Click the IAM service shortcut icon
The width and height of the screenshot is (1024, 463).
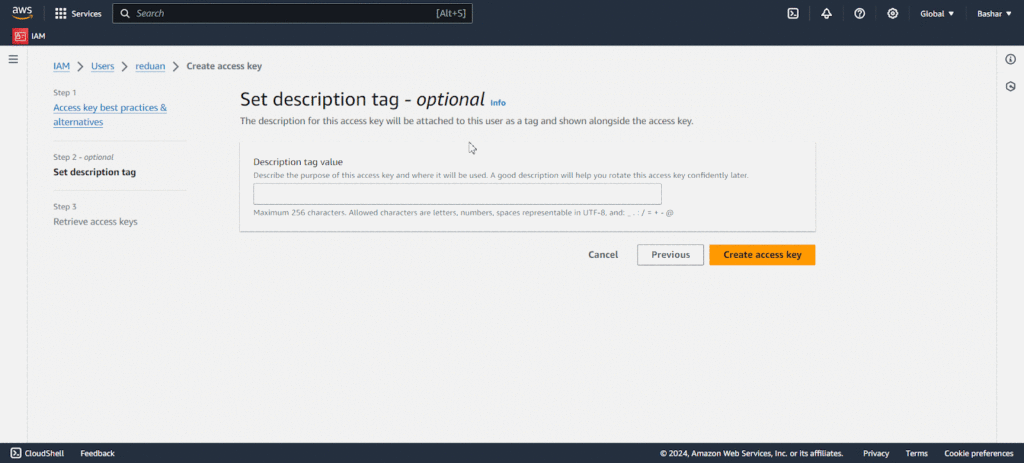coord(20,36)
